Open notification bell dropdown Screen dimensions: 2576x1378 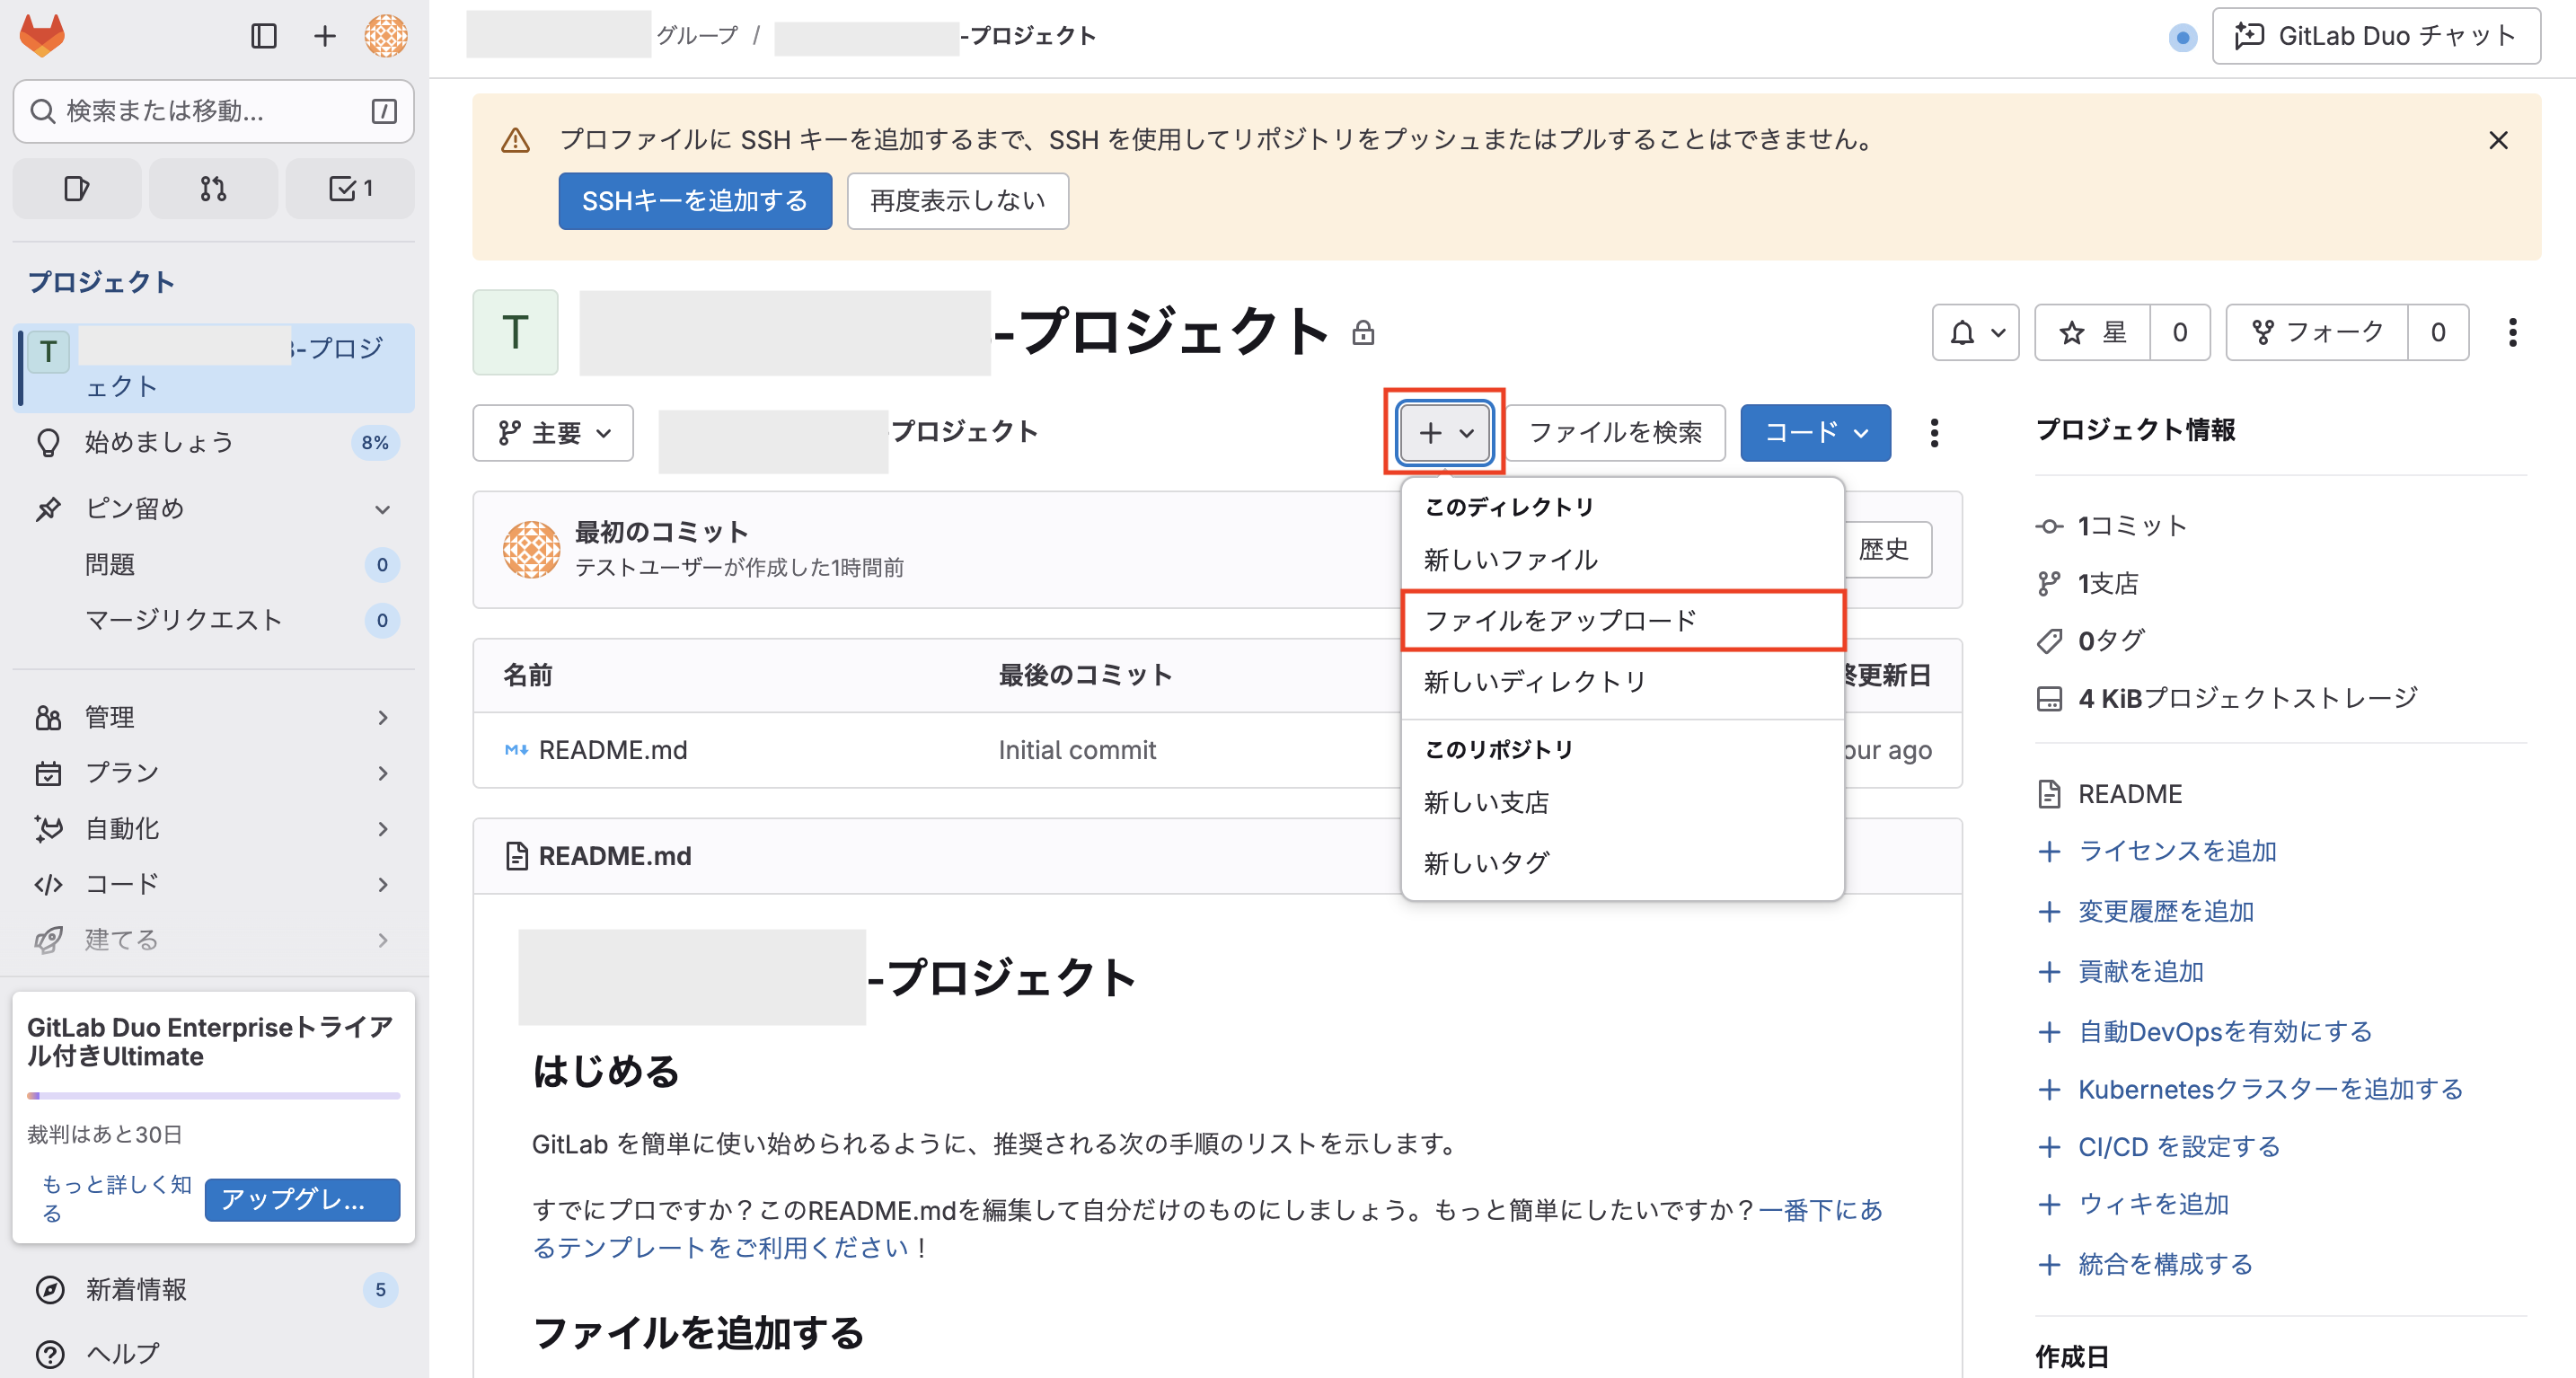click(1976, 332)
